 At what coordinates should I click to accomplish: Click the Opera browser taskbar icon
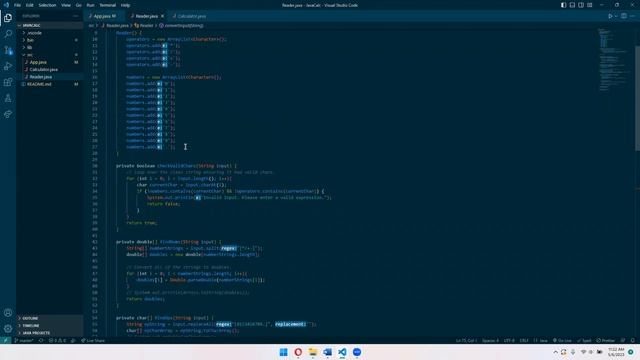[x=298, y=352]
